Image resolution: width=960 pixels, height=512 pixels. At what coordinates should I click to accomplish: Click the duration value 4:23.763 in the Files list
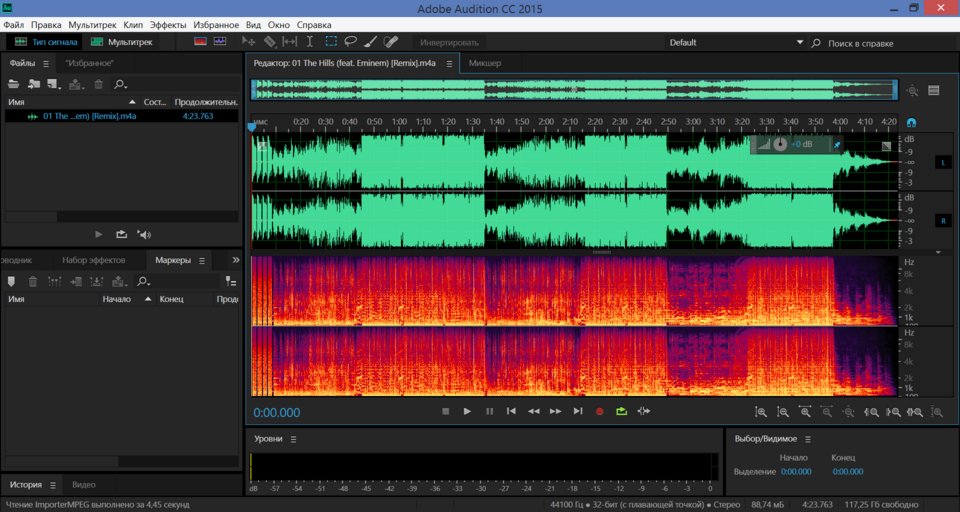click(198, 116)
